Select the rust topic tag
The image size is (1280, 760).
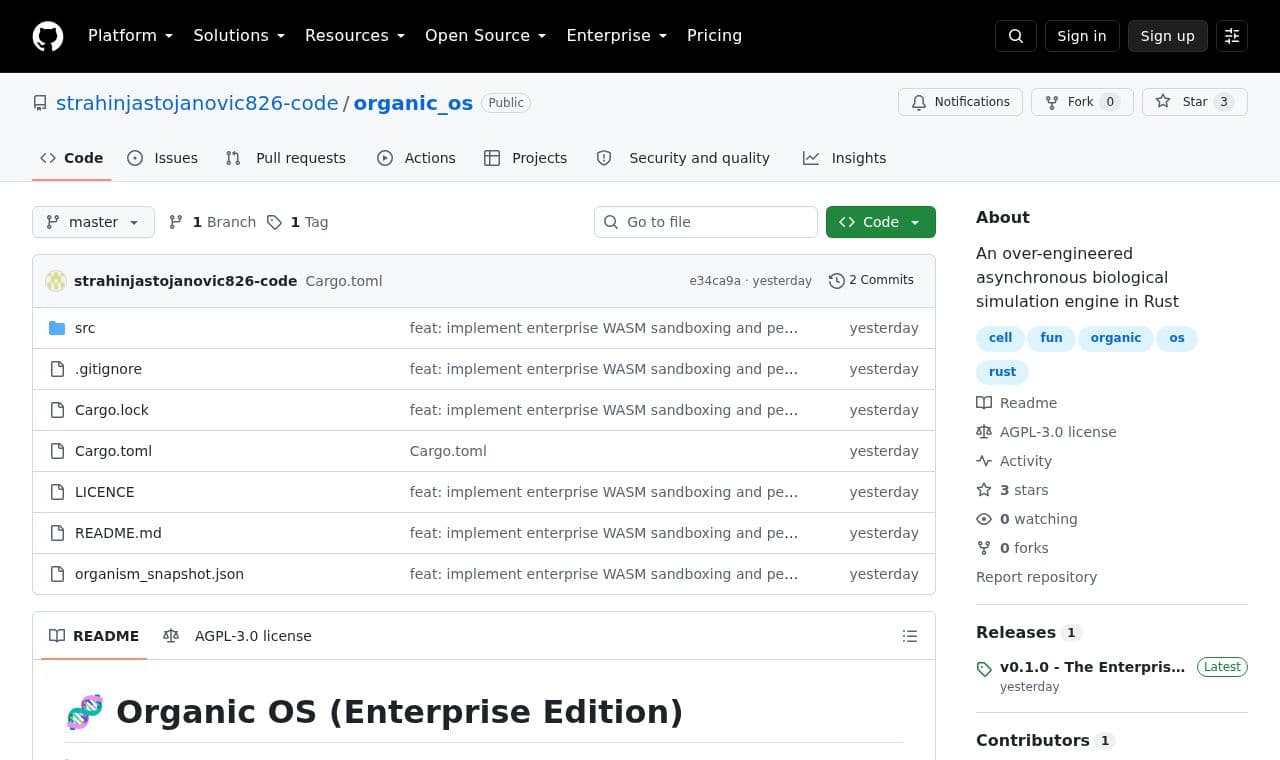(x=1002, y=372)
